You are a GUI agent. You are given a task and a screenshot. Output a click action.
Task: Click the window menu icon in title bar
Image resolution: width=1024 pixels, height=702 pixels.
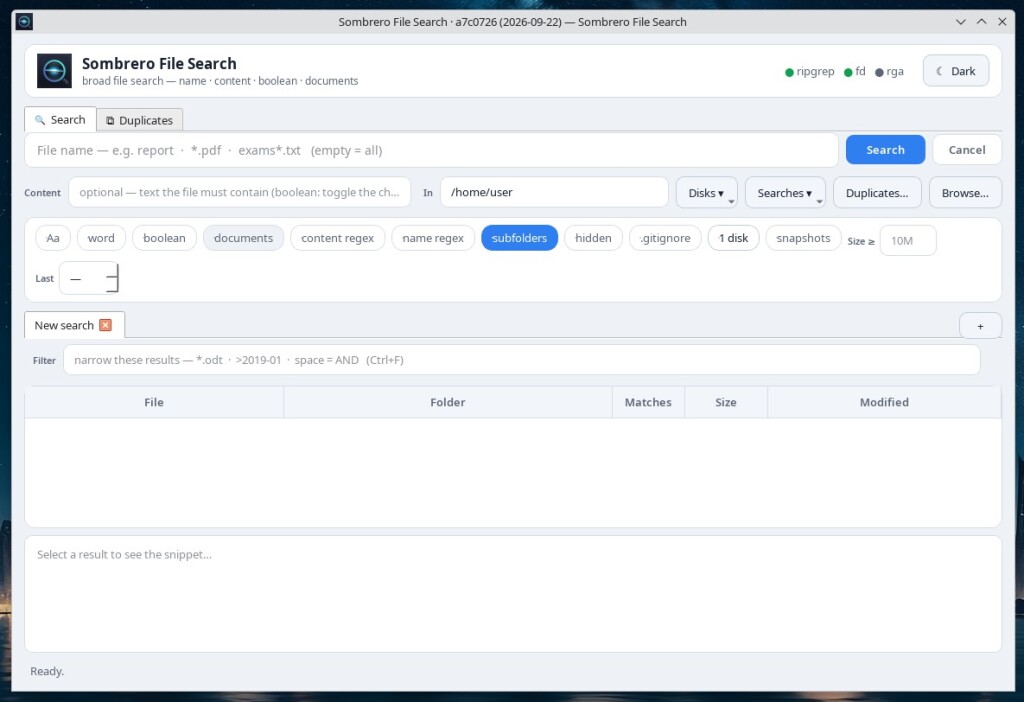pyautogui.click(x=24, y=22)
